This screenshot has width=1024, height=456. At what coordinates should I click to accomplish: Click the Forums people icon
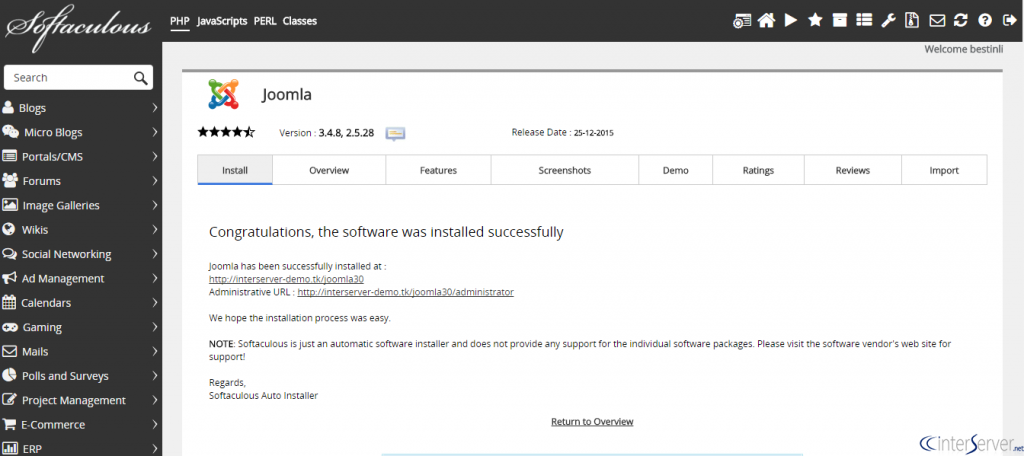point(10,180)
